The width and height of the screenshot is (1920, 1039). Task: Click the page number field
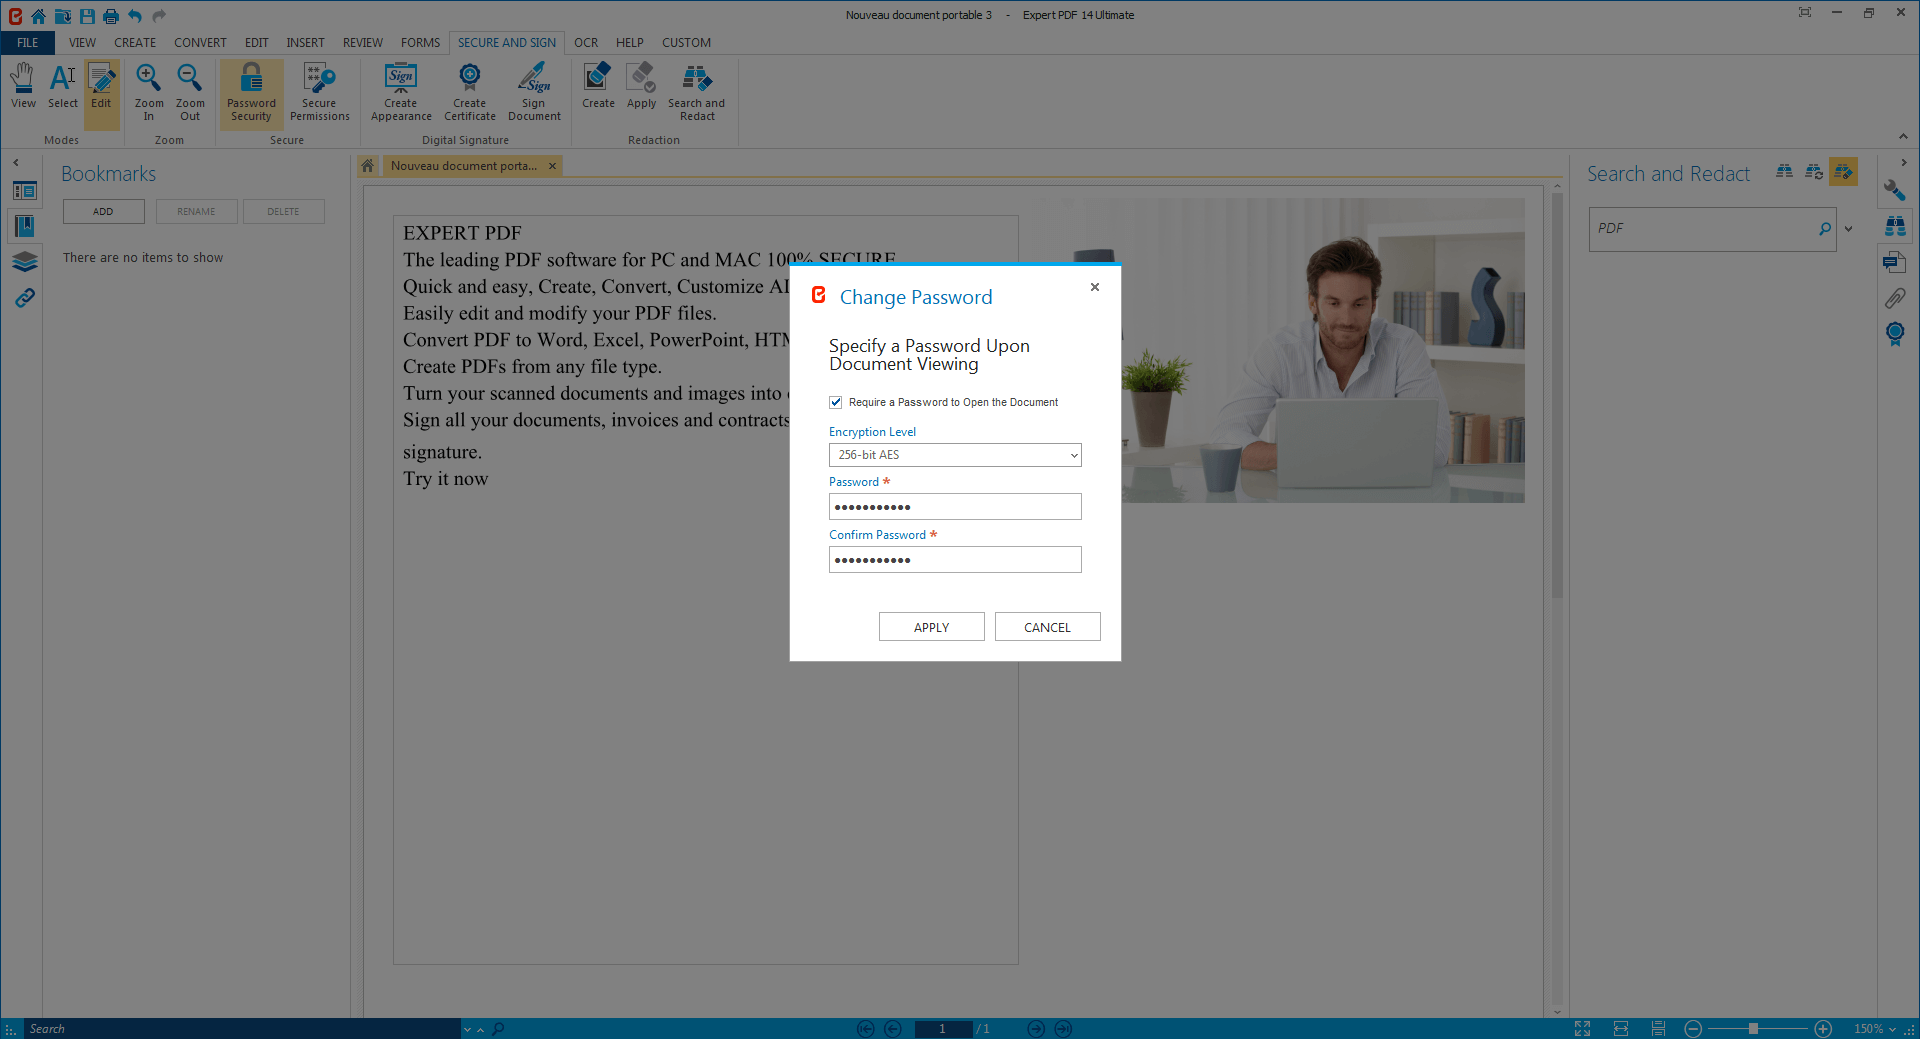(x=942, y=1029)
